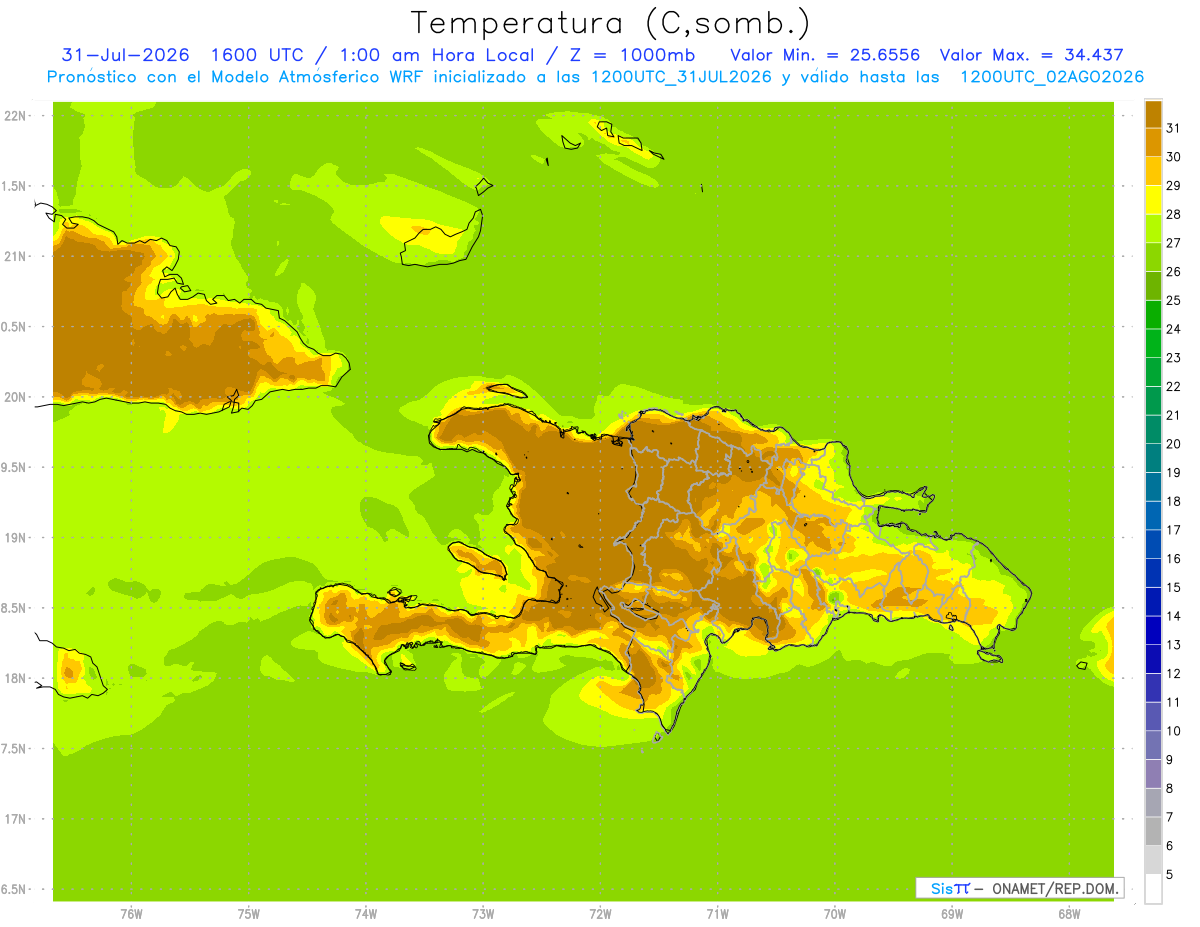Click the colorbar value label 25
The image size is (1200, 927).
point(1173,300)
